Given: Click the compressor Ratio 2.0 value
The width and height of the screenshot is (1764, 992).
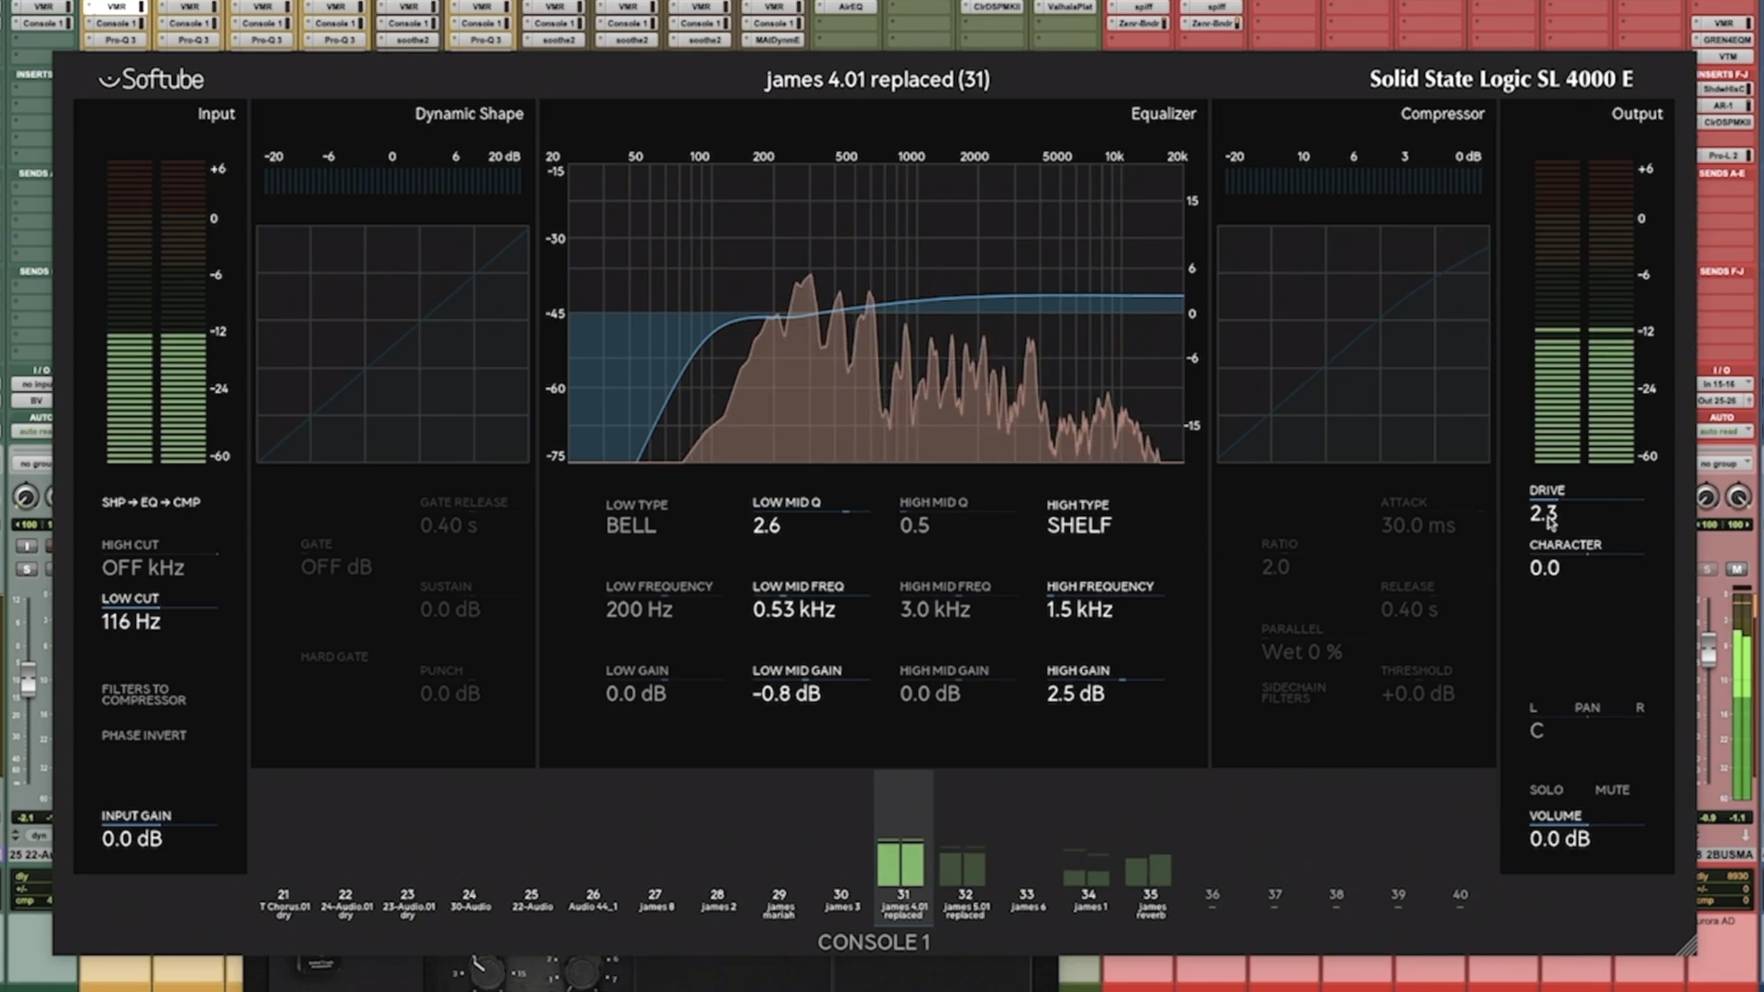Looking at the screenshot, I should pyautogui.click(x=1275, y=567).
